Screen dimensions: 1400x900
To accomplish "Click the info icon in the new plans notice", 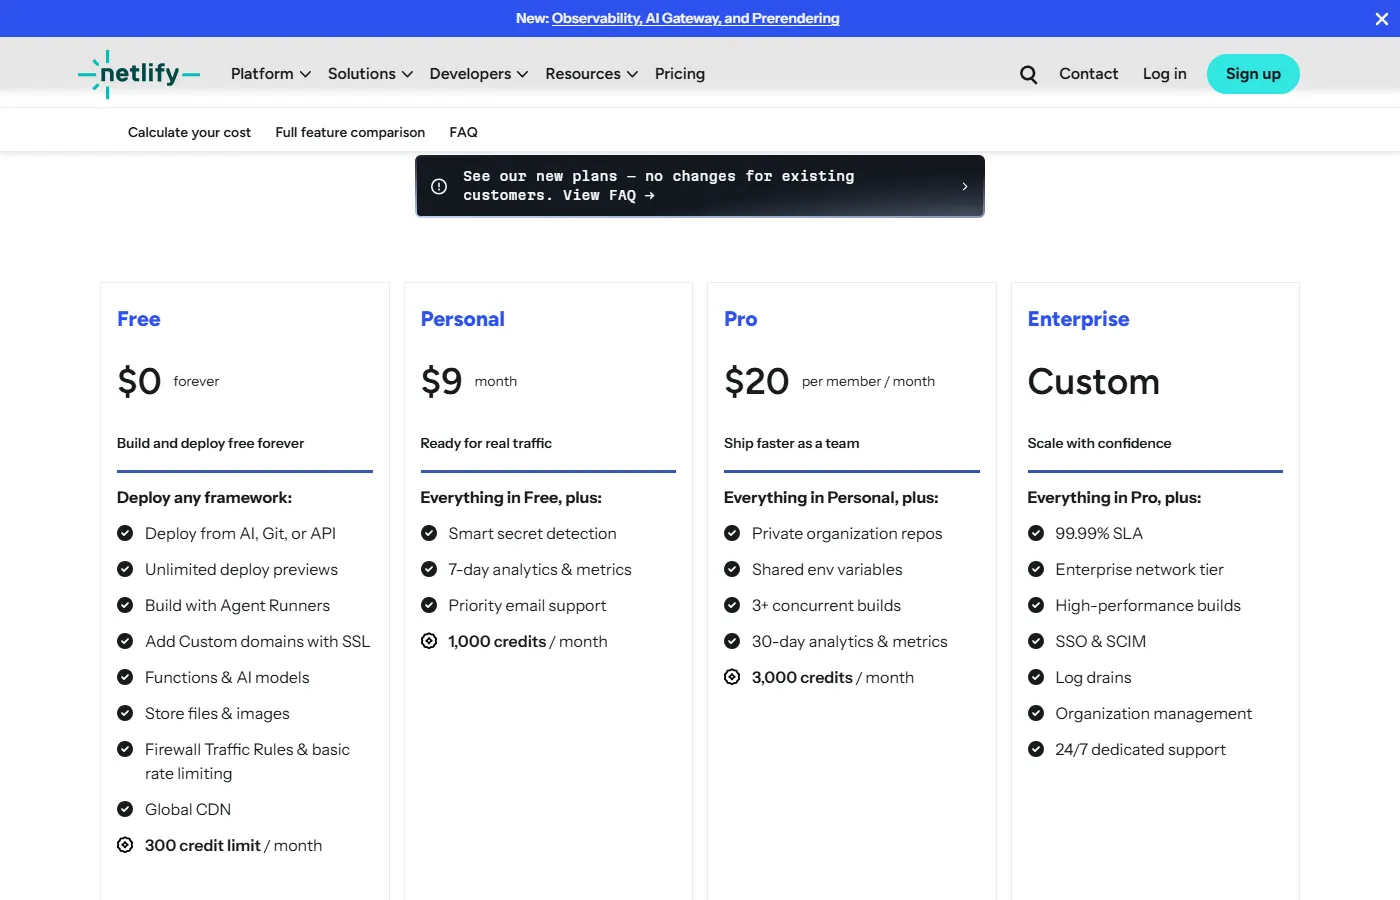I will (439, 186).
